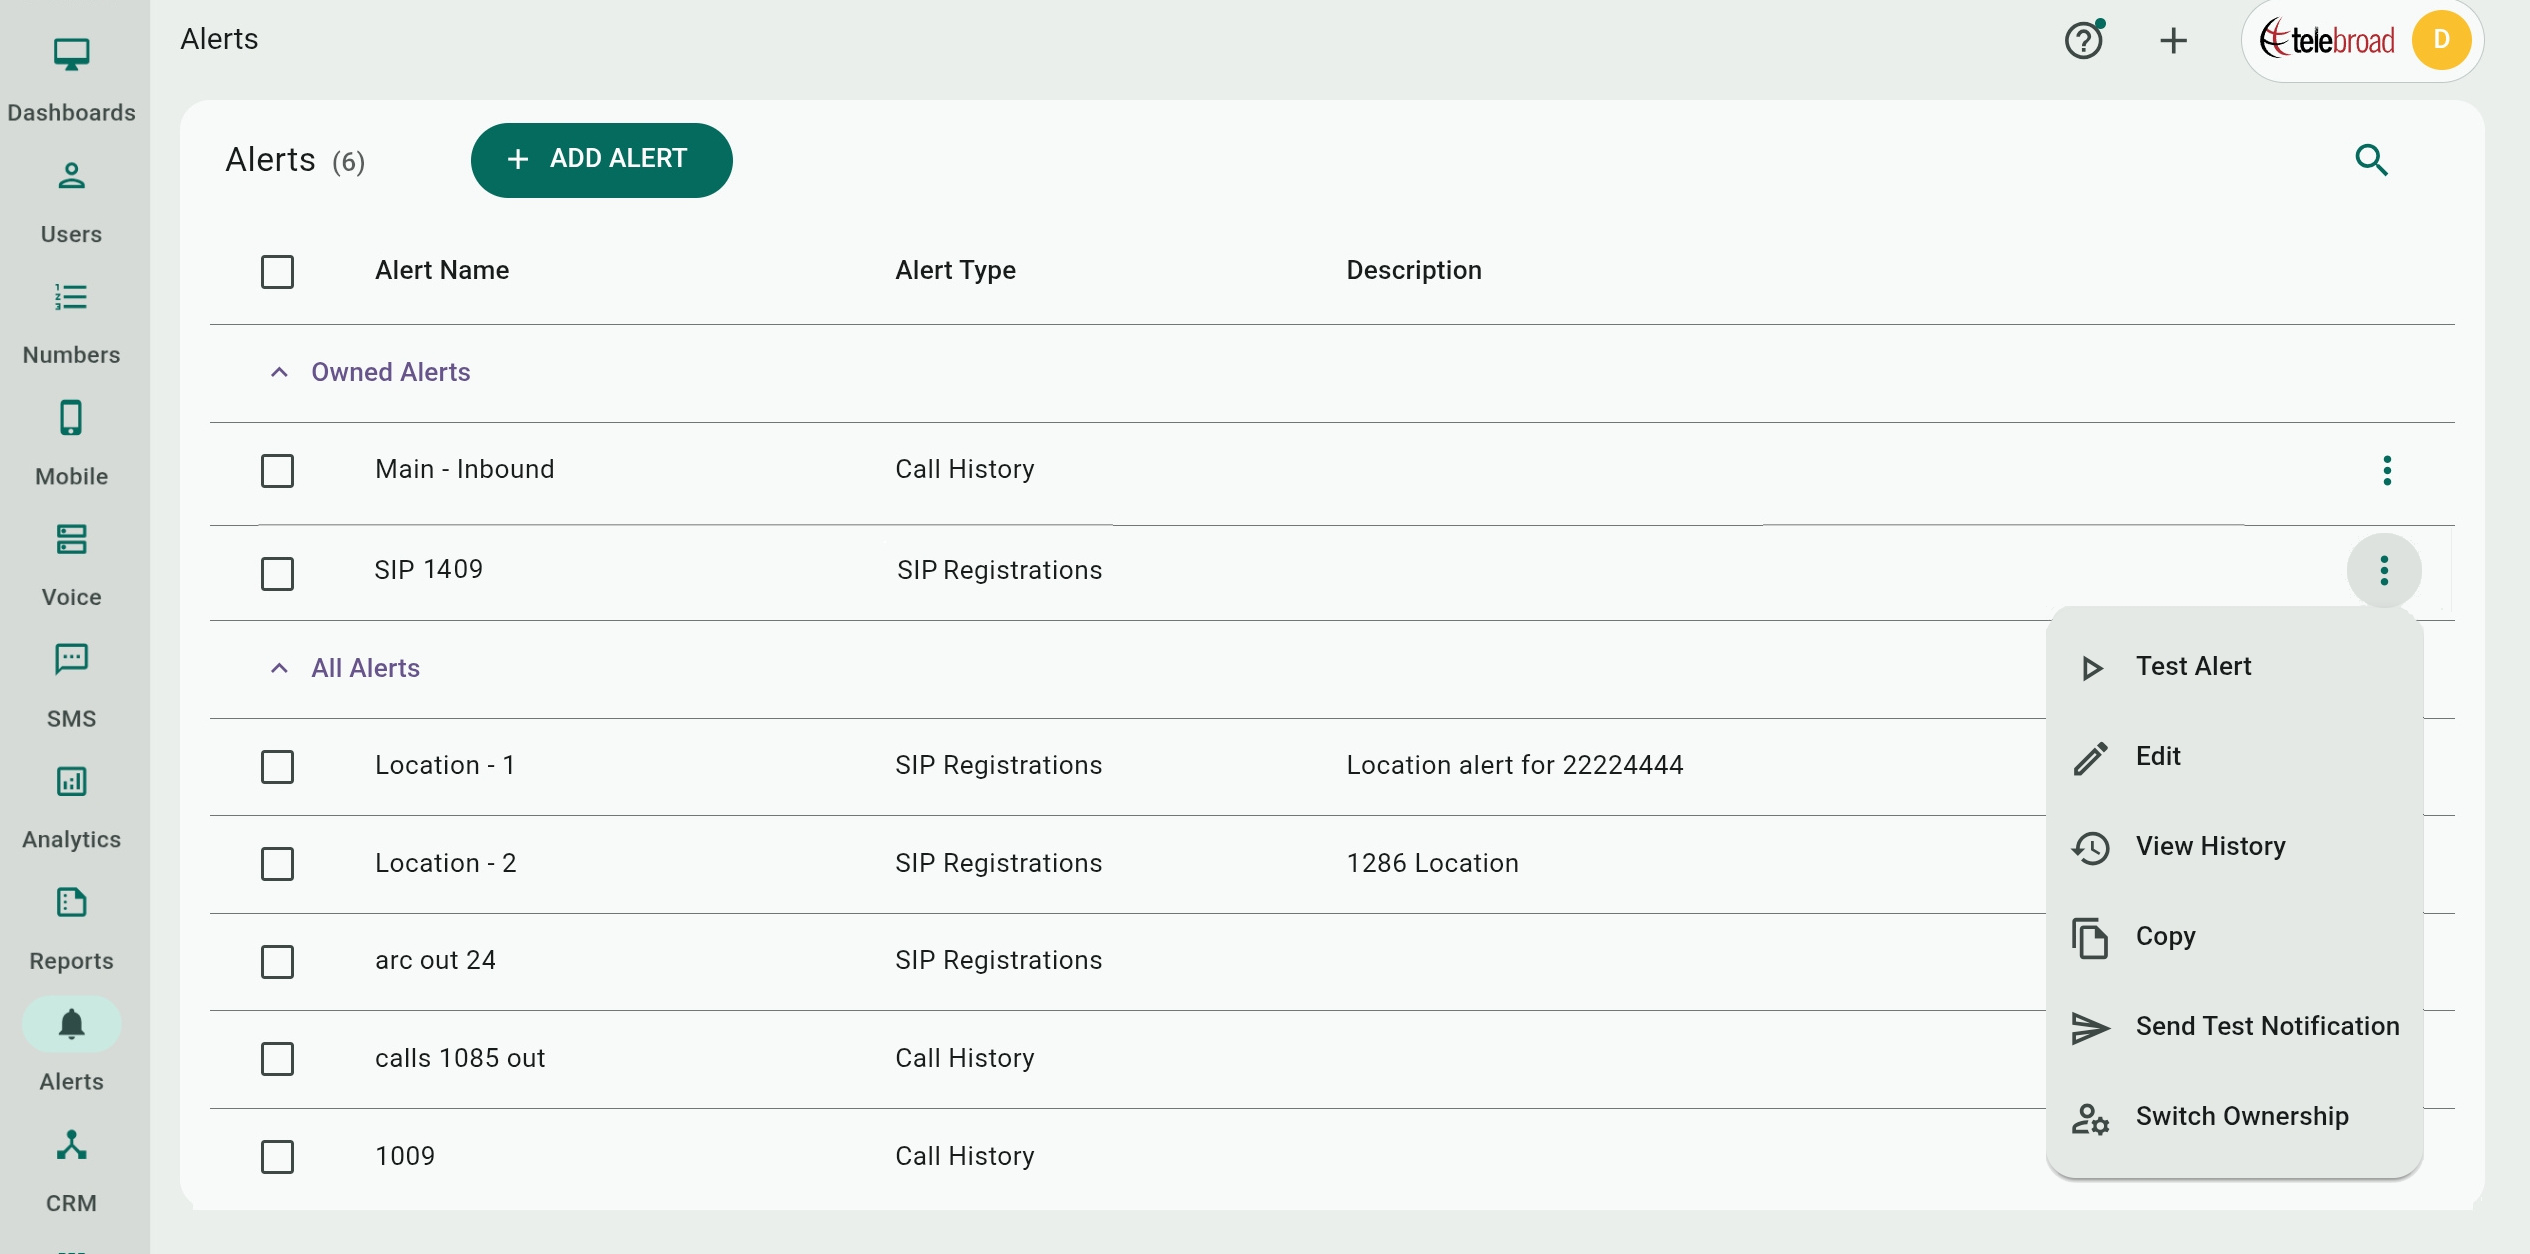Click the ADD ALERT button
Screen dimensions: 2530x1254
pos(601,160)
